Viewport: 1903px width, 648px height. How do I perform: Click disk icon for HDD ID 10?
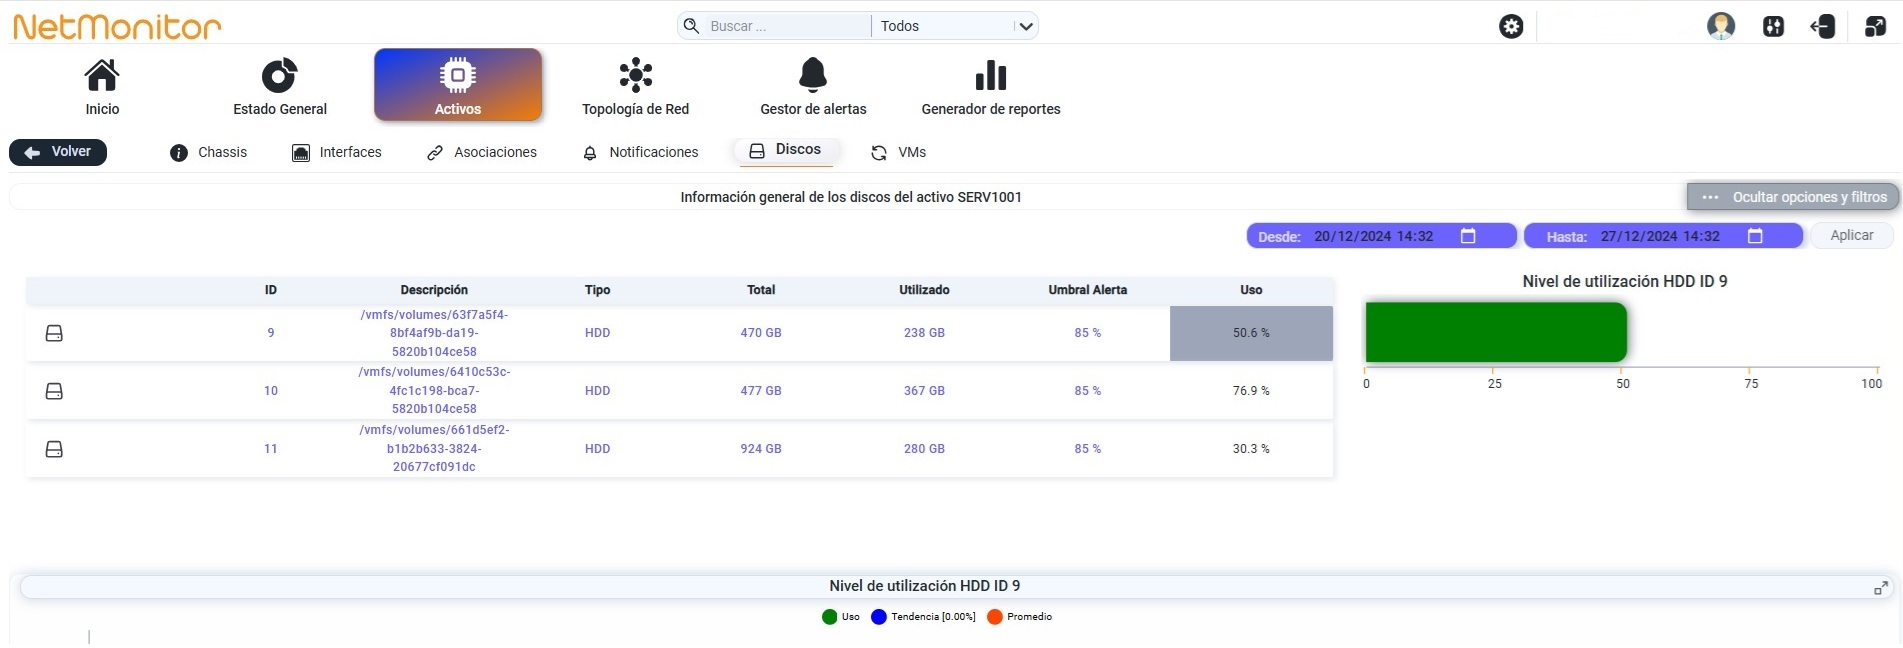point(55,391)
